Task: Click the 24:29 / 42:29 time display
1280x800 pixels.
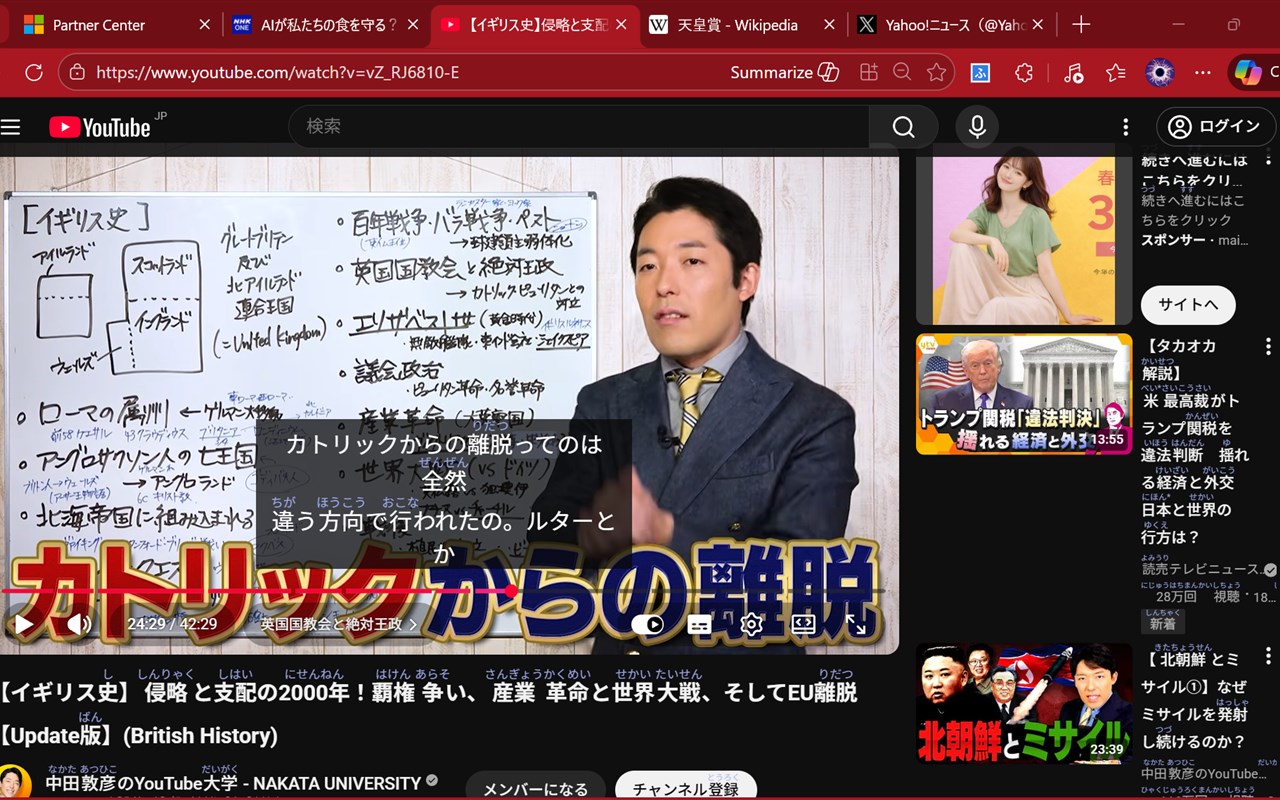Action: (x=172, y=624)
